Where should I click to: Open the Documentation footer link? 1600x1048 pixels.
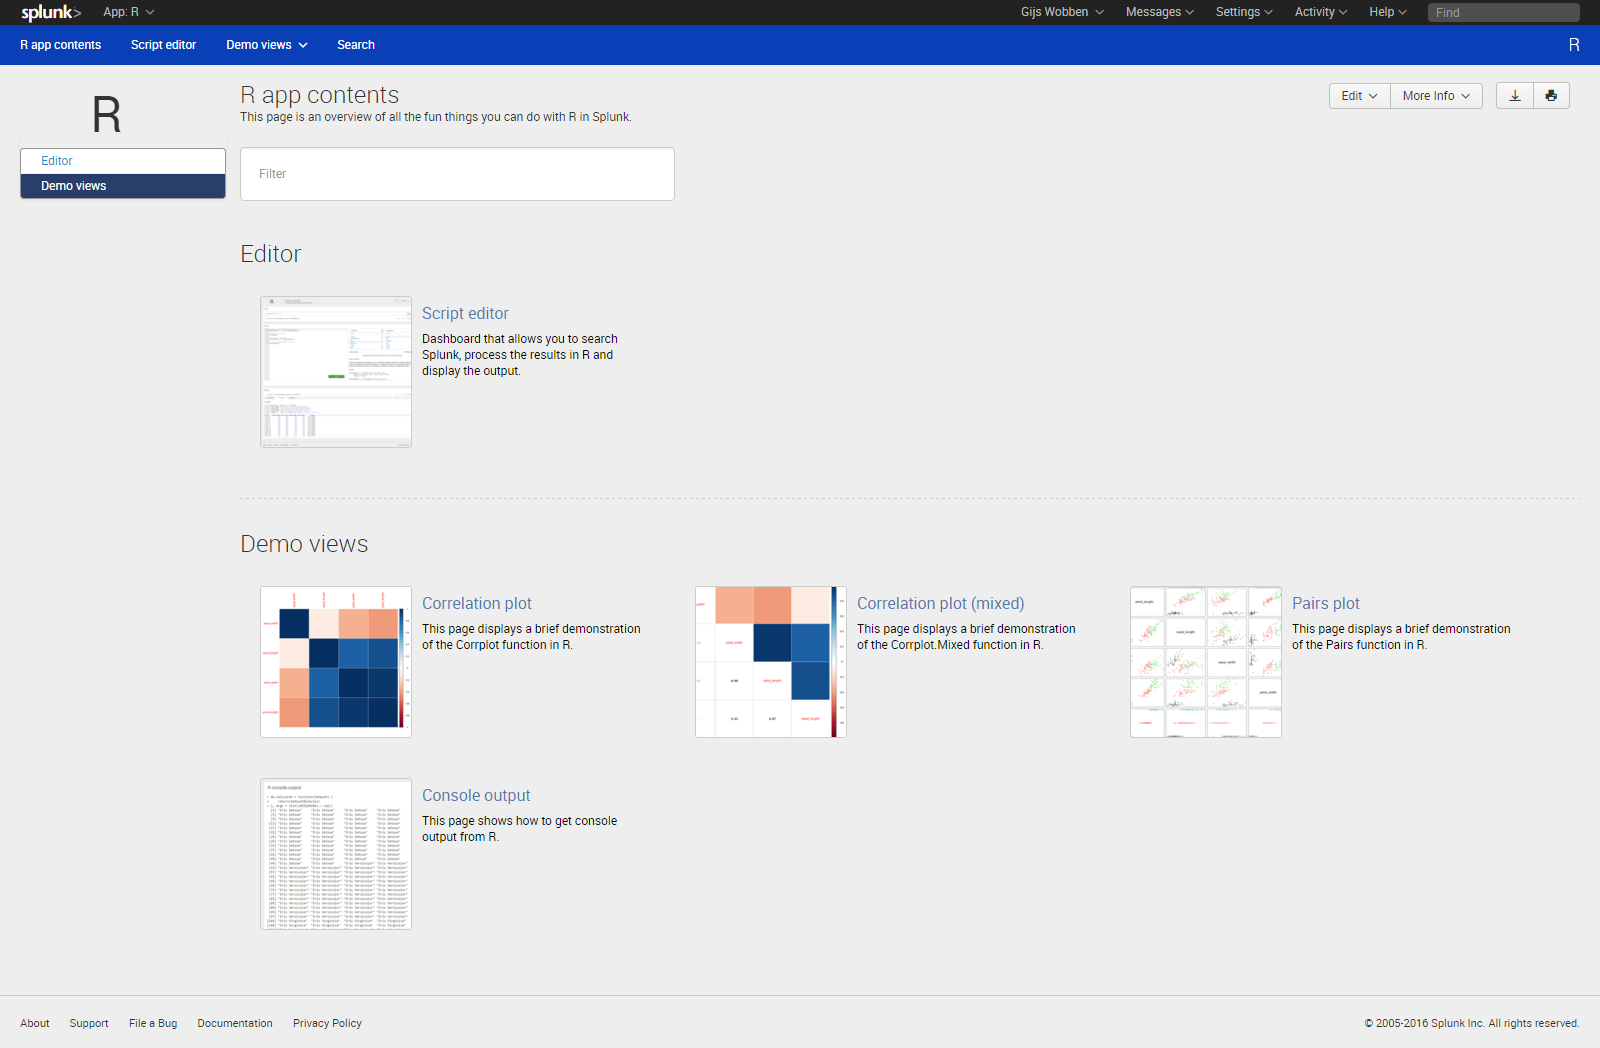[x=235, y=1023]
